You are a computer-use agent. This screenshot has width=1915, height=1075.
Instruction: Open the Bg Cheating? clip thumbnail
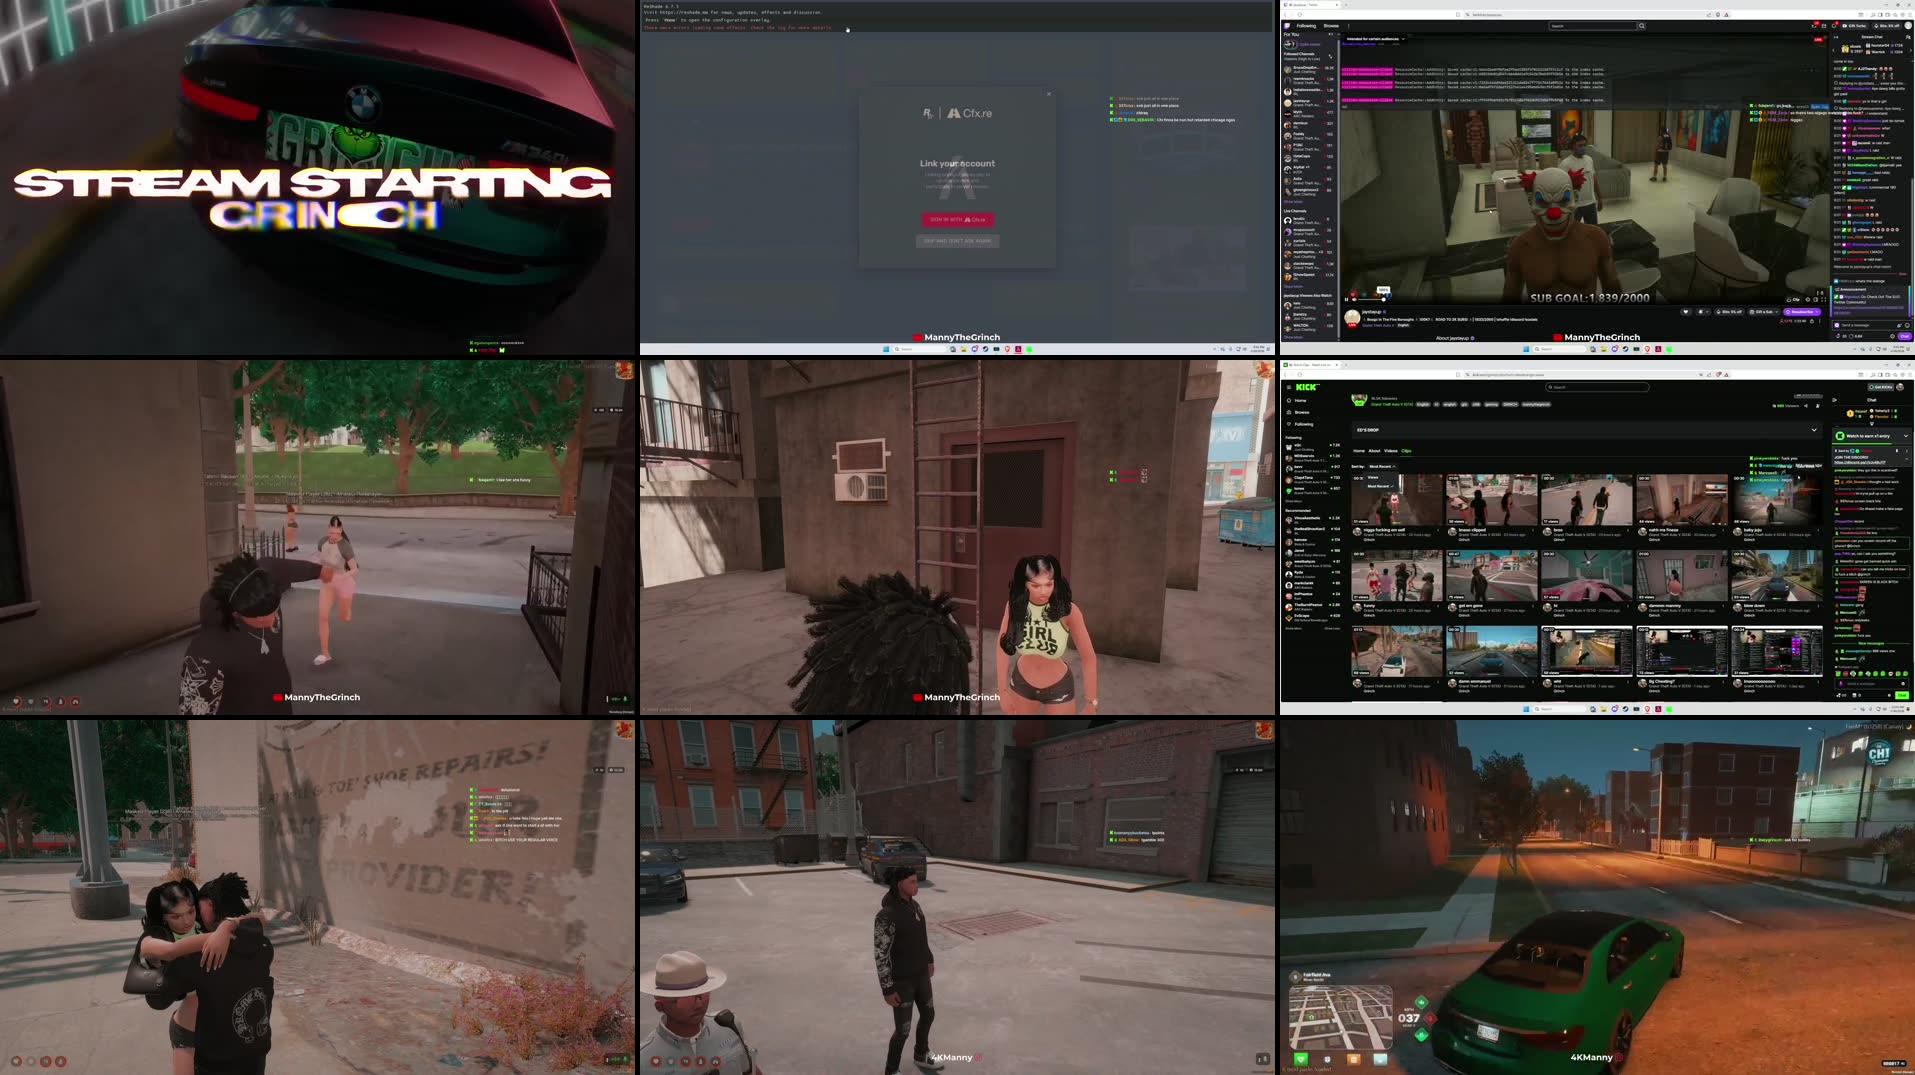1682,650
